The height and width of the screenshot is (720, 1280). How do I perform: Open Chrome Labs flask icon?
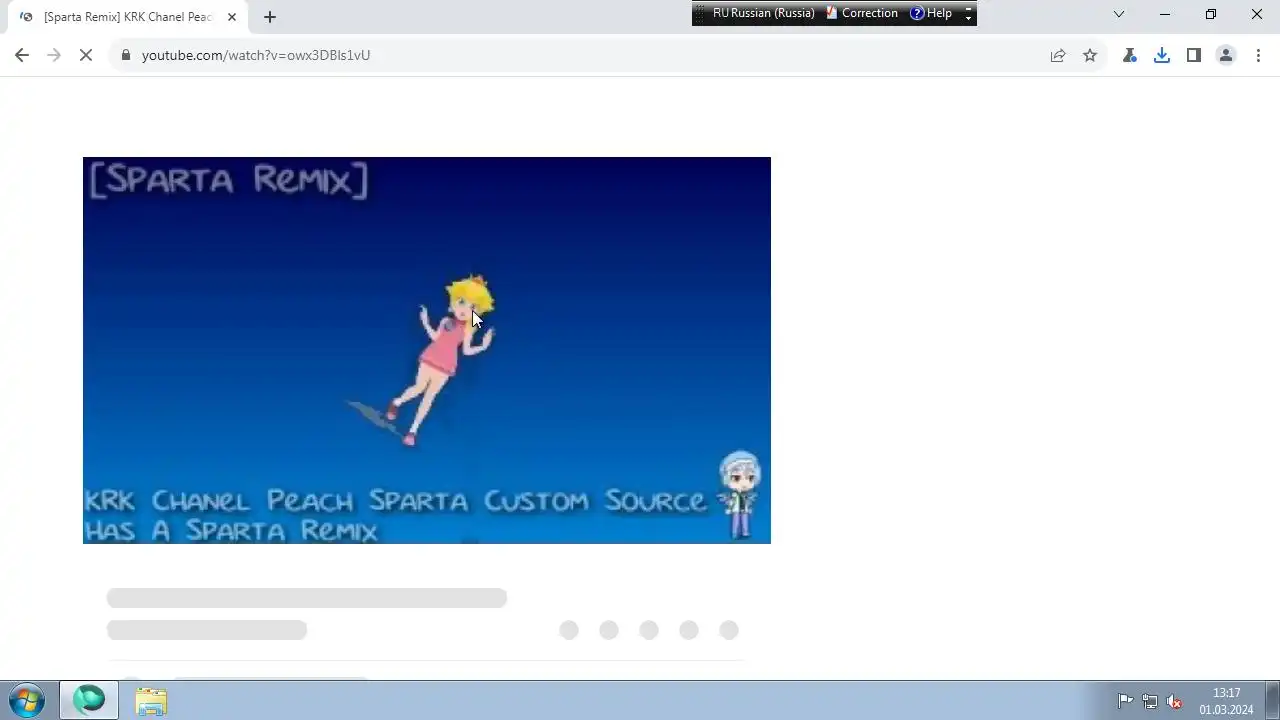[x=1130, y=55]
